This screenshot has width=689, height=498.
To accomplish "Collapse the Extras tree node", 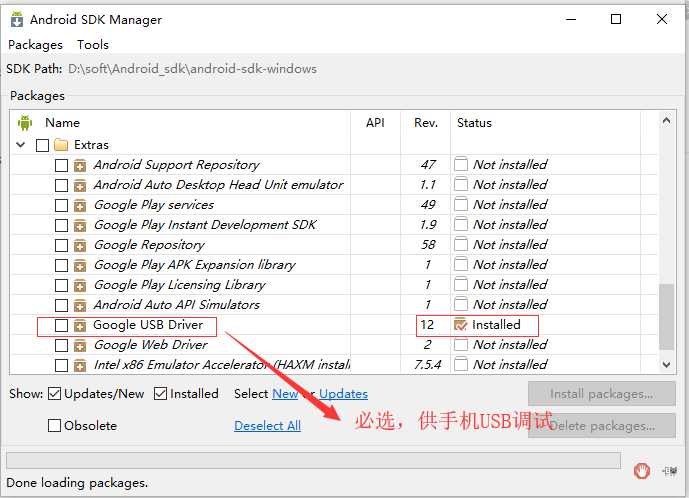I will click(21, 145).
